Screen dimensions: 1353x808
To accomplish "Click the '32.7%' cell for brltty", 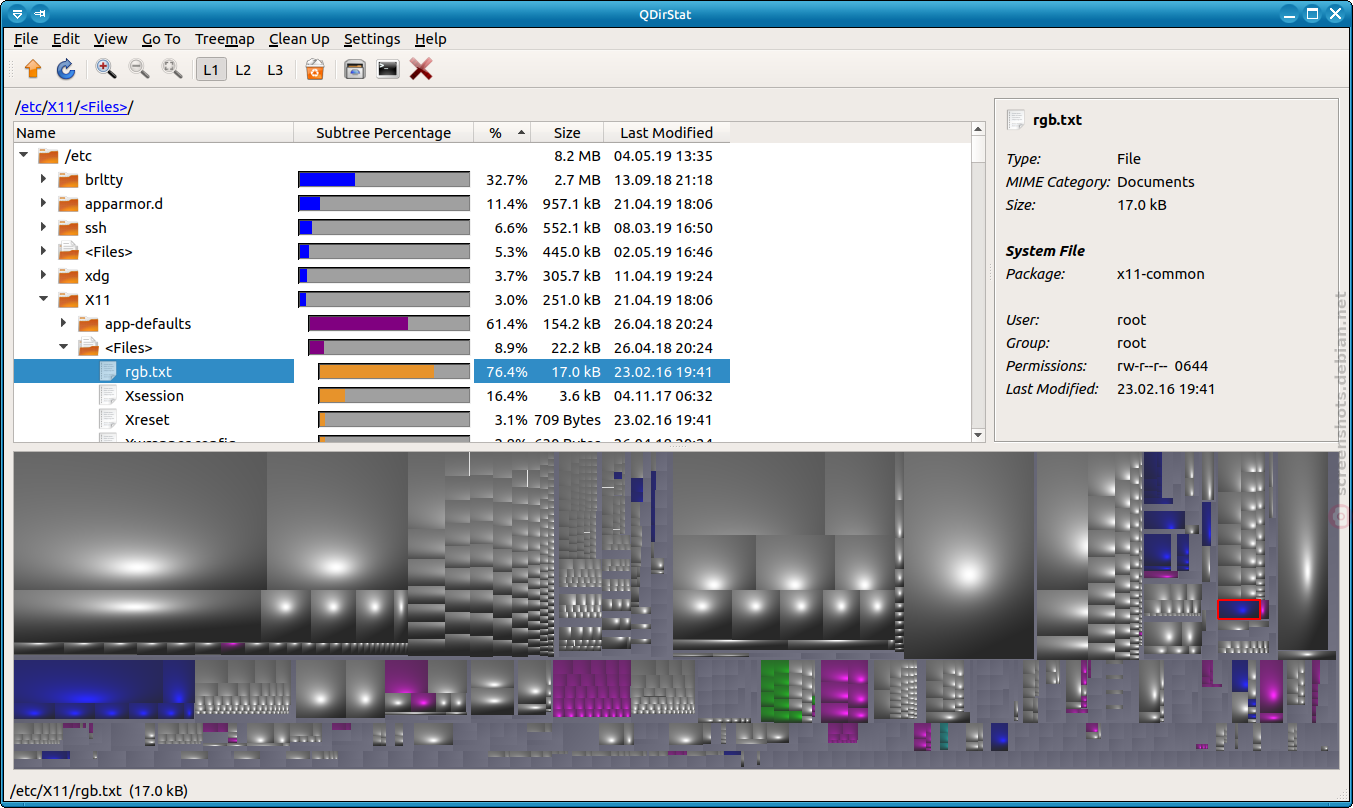I will coord(506,180).
